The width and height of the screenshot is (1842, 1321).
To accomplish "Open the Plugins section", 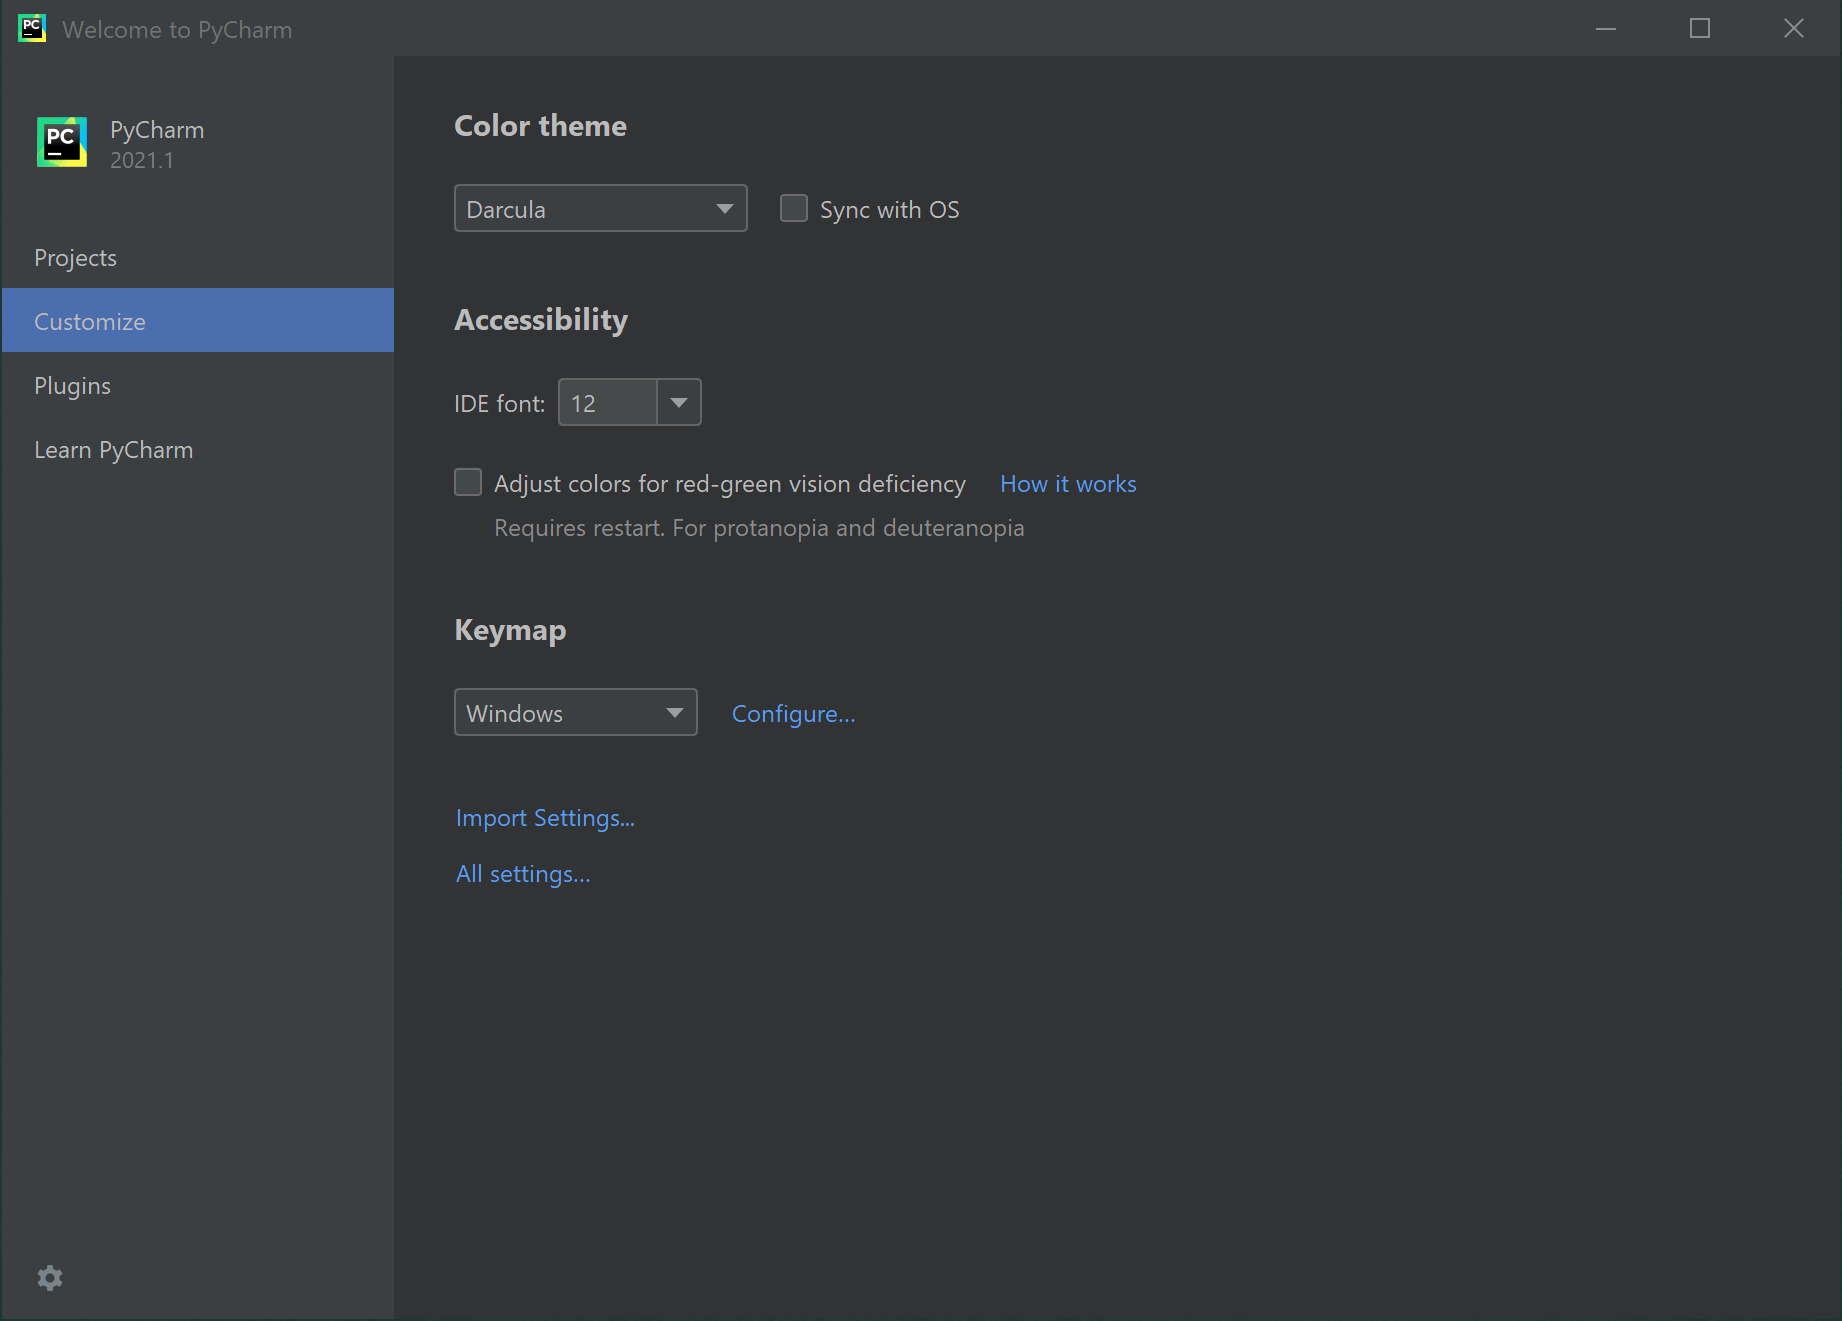I will click(x=198, y=385).
